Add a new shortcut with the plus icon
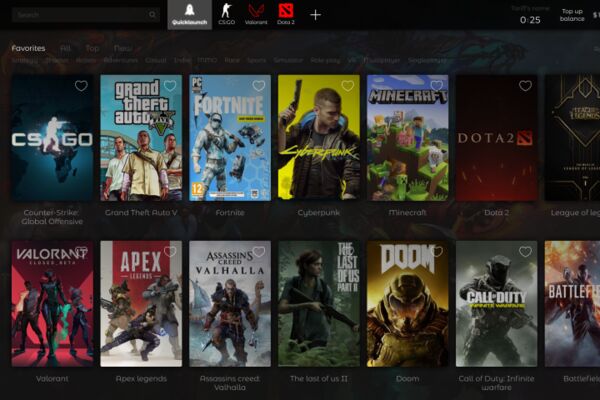This screenshot has width=600, height=400. (315, 15)
